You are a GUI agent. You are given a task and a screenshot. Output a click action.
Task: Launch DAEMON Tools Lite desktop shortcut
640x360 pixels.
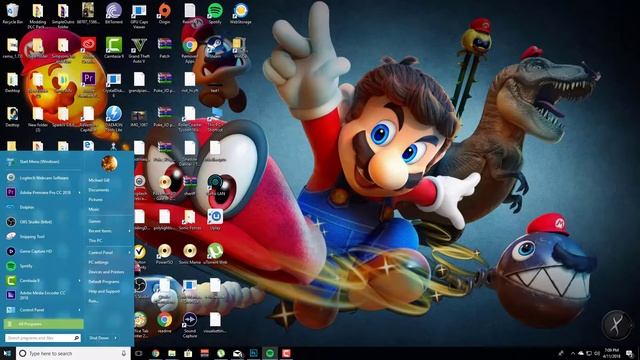tap(114, 118)
